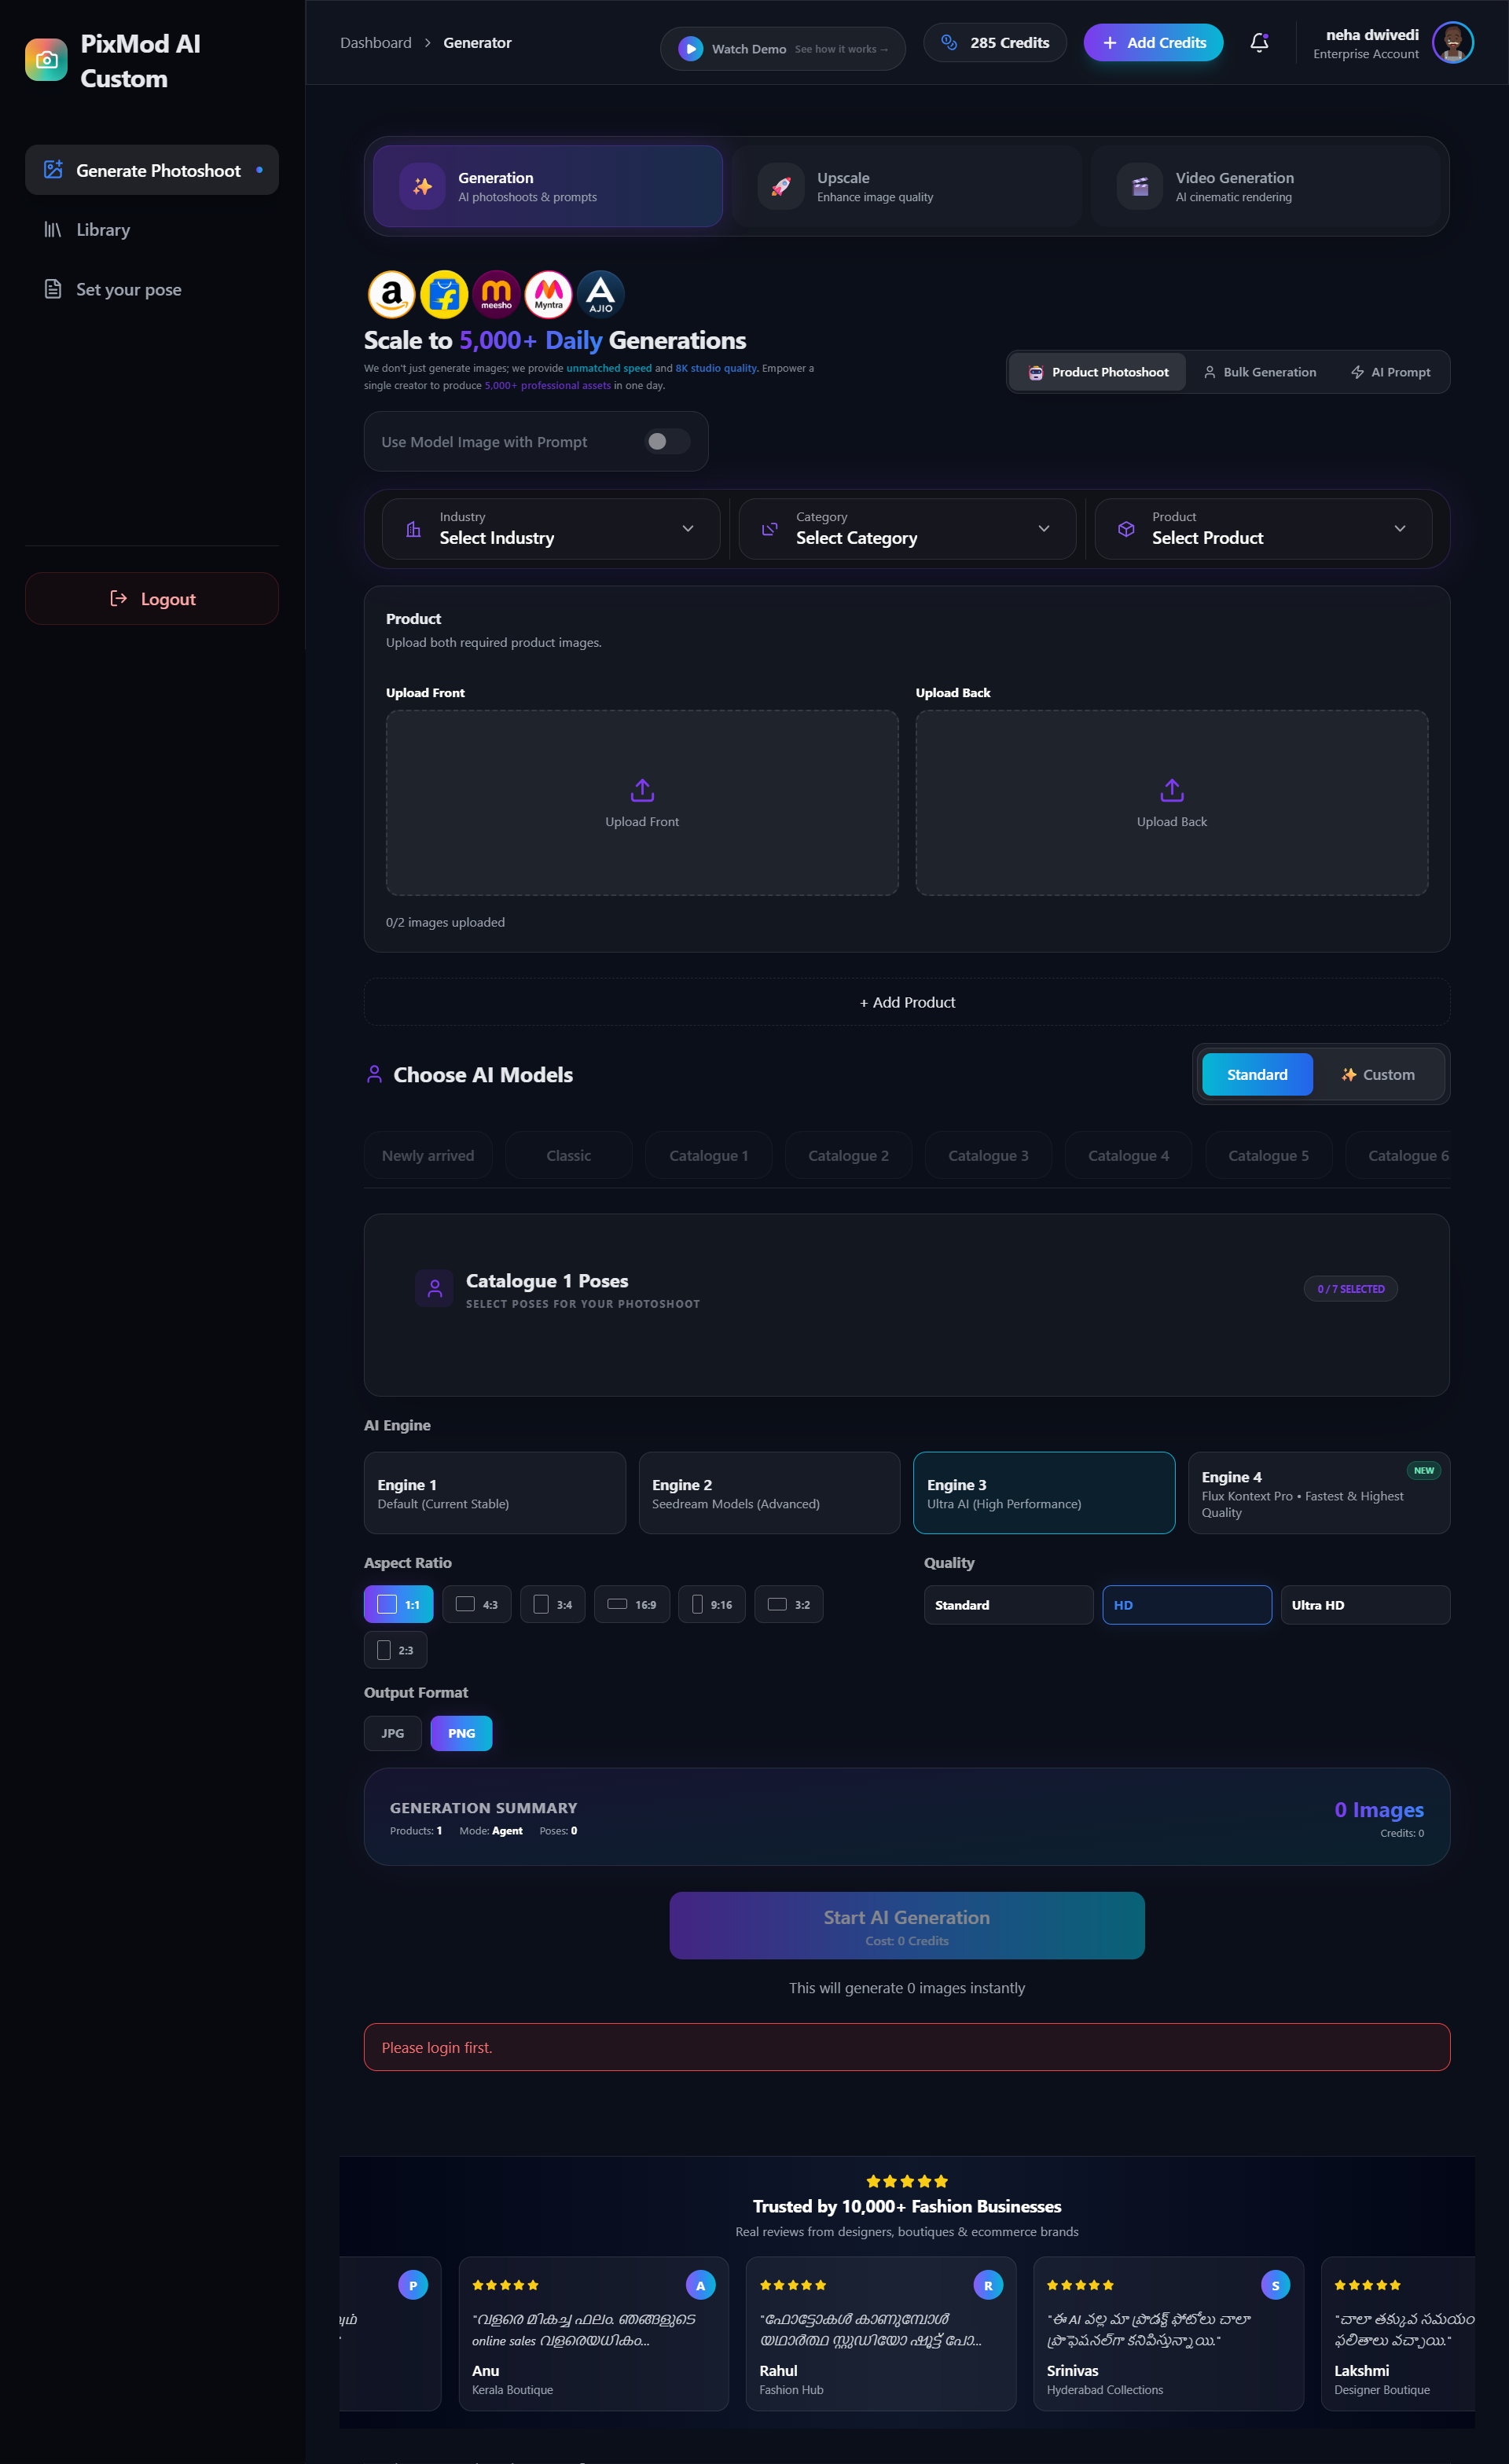Switch to the Video Generation tab
This screenshot has height=2464, width=1509.
(1266, 186)
